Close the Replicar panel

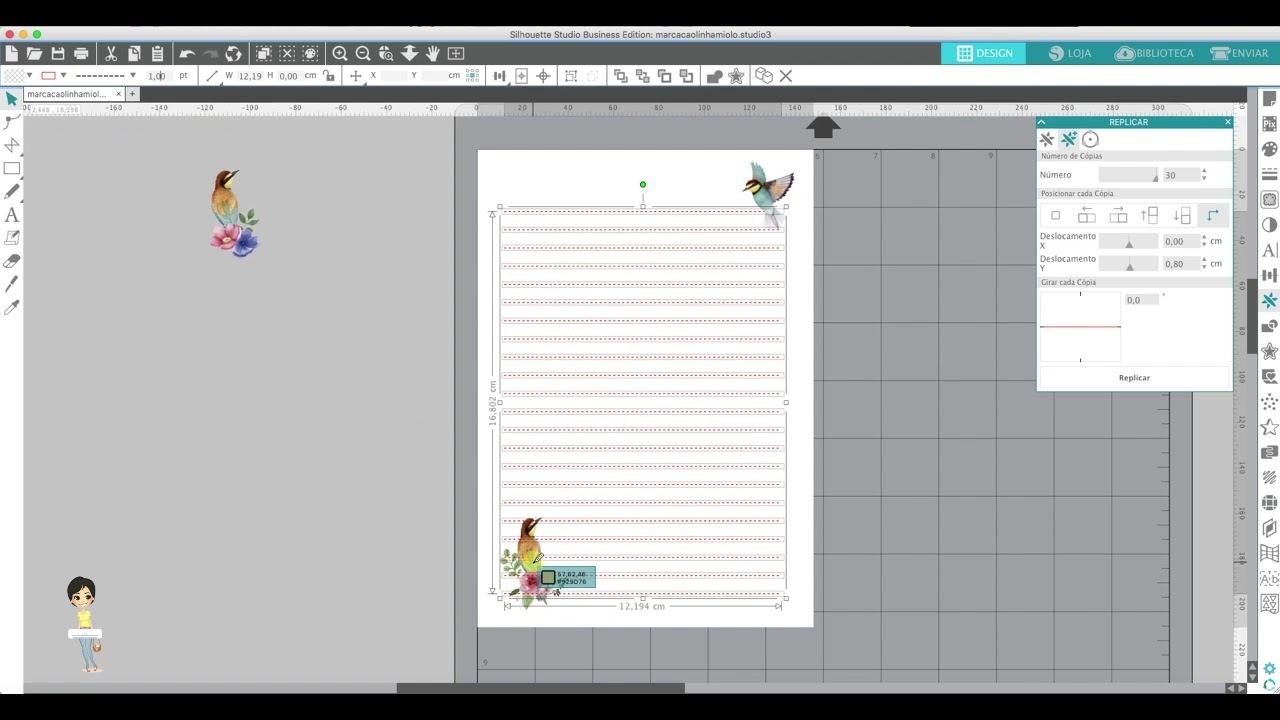(x=1228, y=122)
